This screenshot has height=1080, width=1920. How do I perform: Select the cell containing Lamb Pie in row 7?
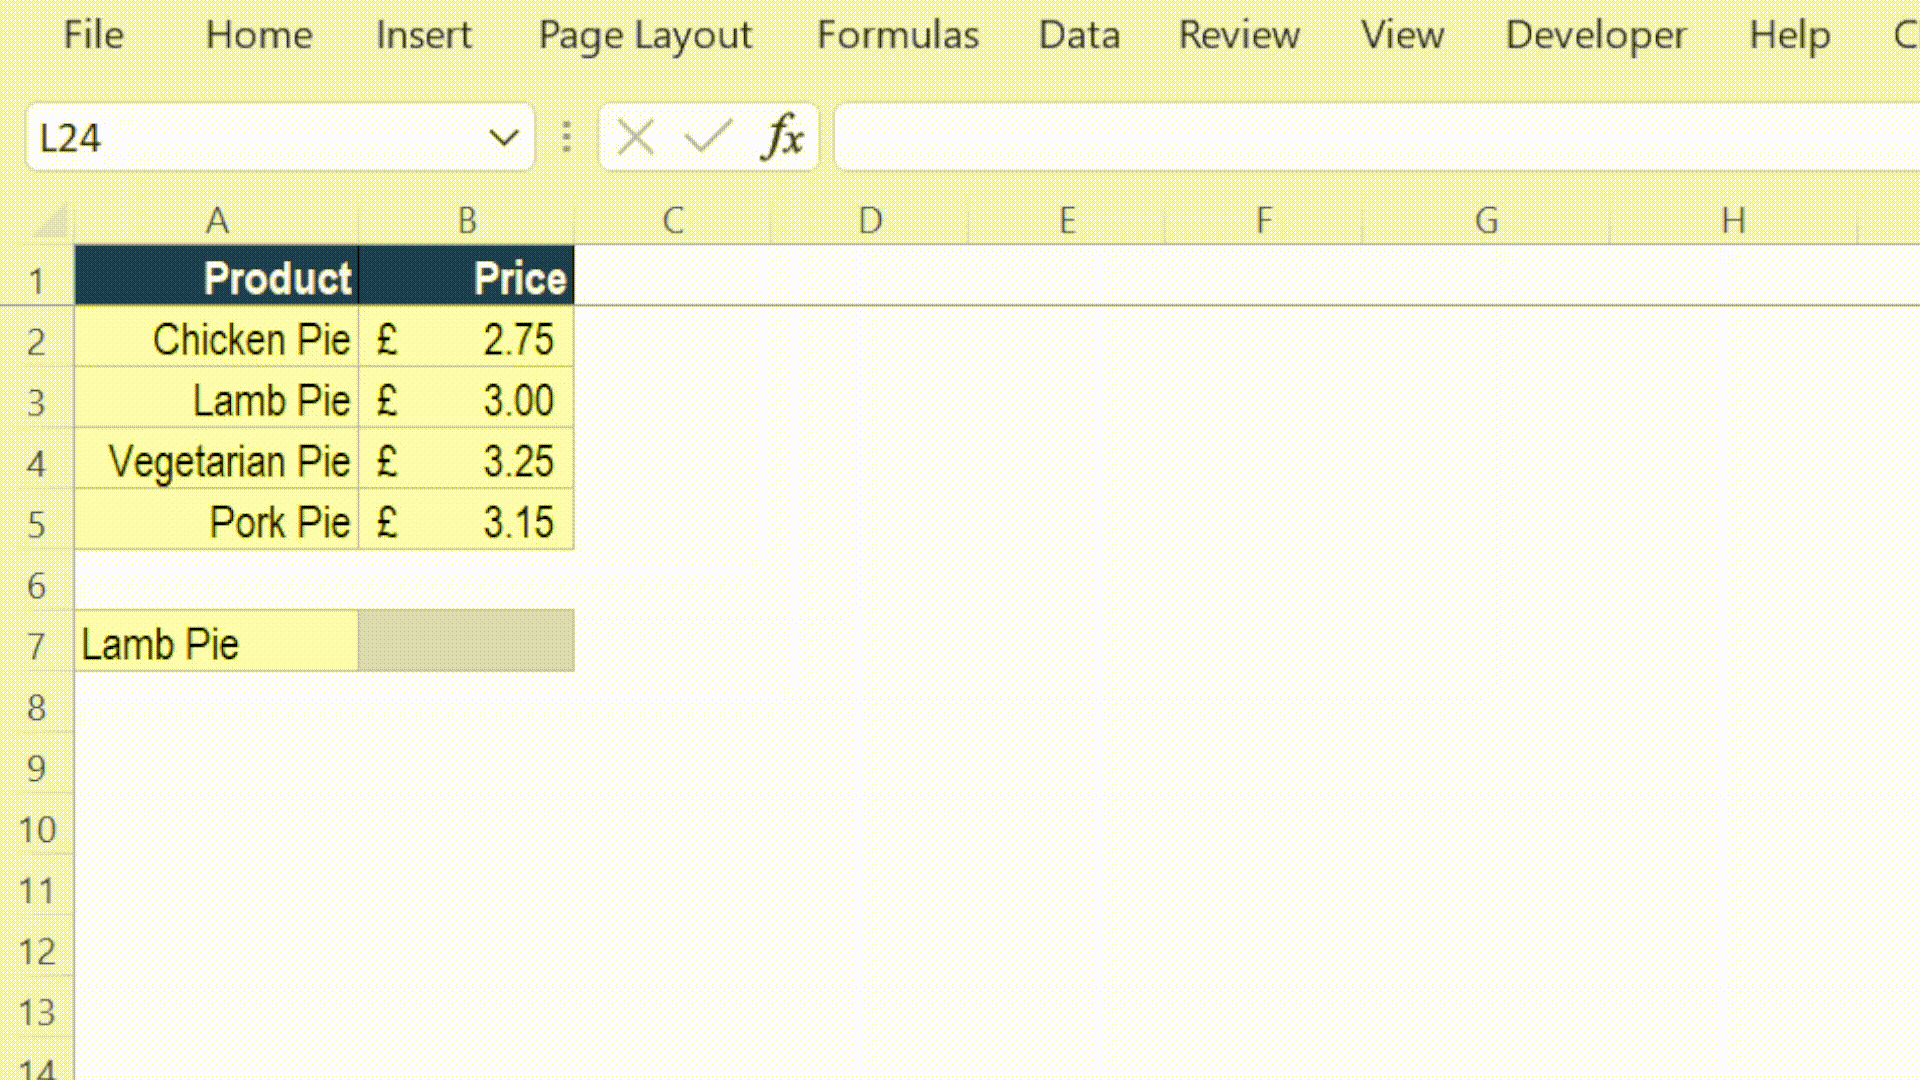tap(216, 643)
